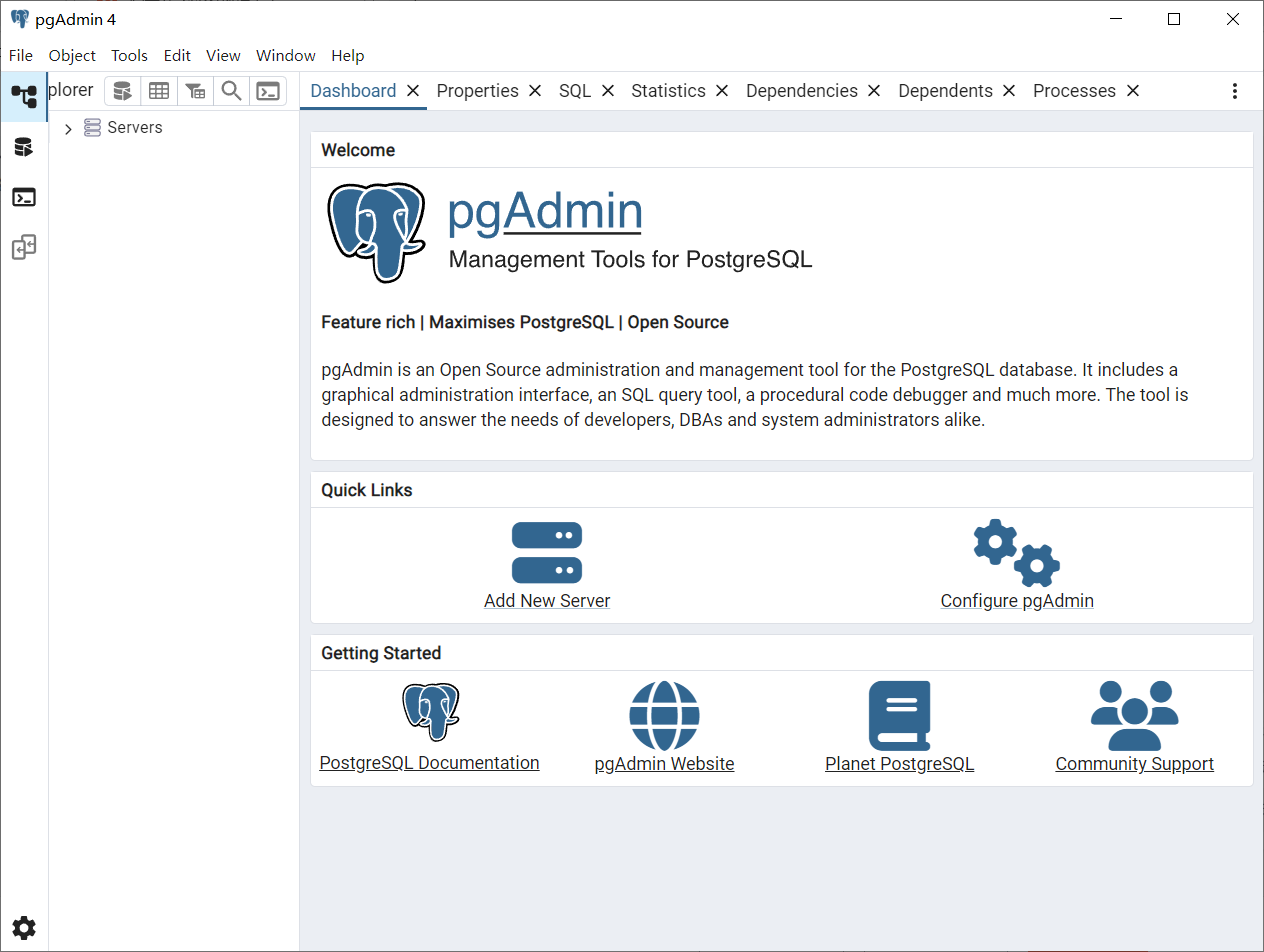Close the Dependents tab
This screenshot has width=1264, height=952.
pyautogui.click(x=1009, y=91)
